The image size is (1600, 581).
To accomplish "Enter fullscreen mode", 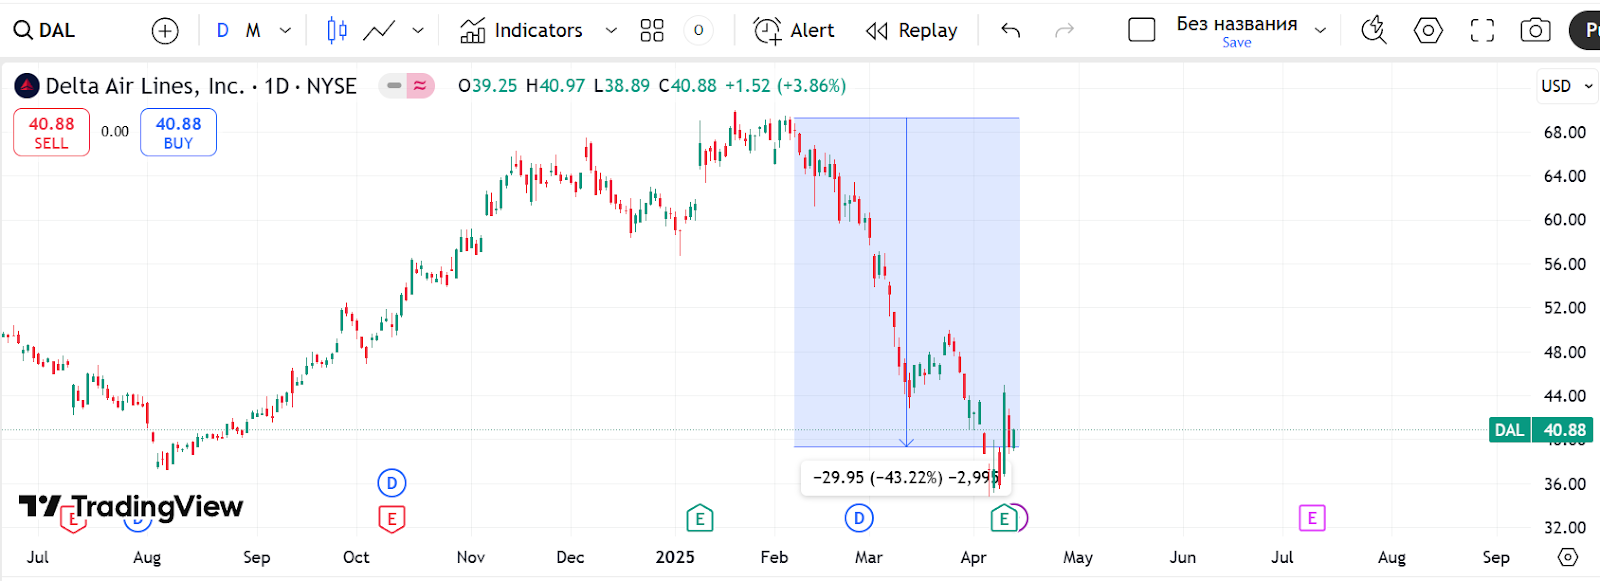I will 1482,31.
